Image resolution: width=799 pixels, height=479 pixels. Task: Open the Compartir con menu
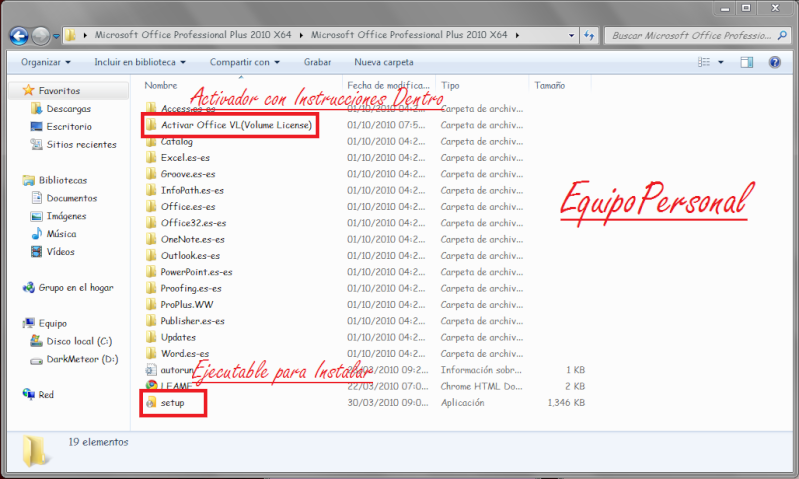245,62
